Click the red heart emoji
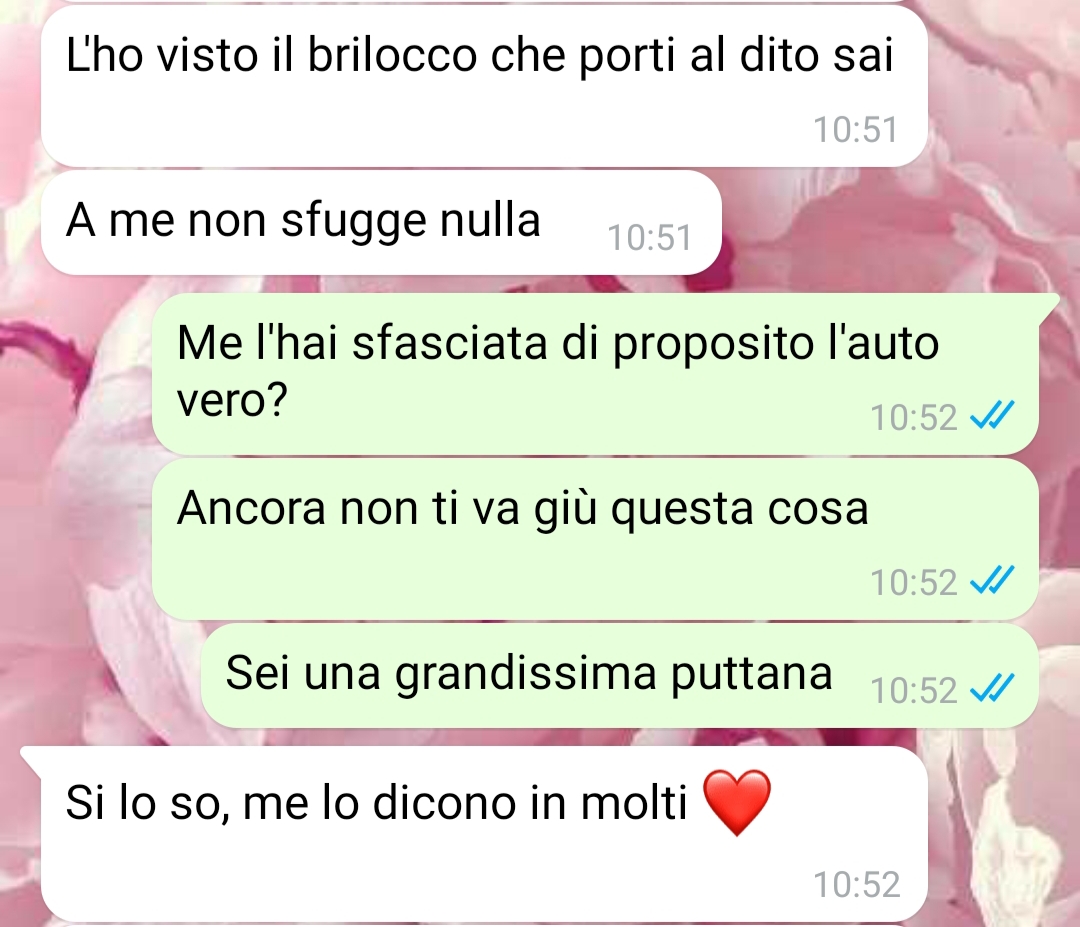This screenshot has width=1080, height=927. tap(737, 802)
